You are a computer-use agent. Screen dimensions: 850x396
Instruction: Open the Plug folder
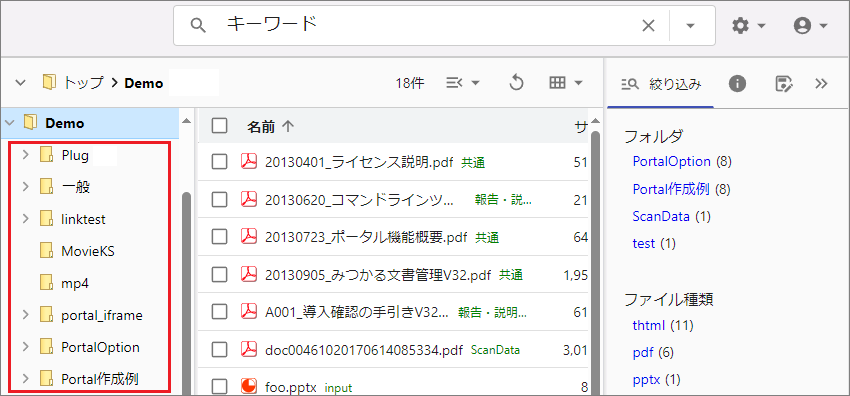75,155
